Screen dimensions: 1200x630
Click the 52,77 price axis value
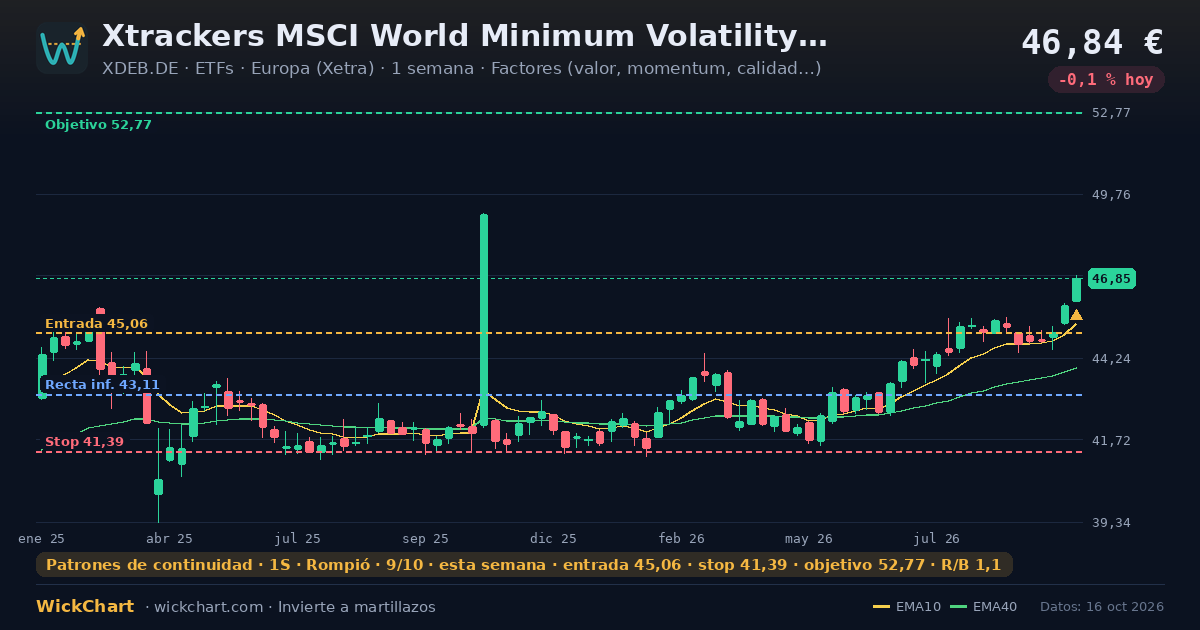pyautogui.click(x=1111, y=113)
